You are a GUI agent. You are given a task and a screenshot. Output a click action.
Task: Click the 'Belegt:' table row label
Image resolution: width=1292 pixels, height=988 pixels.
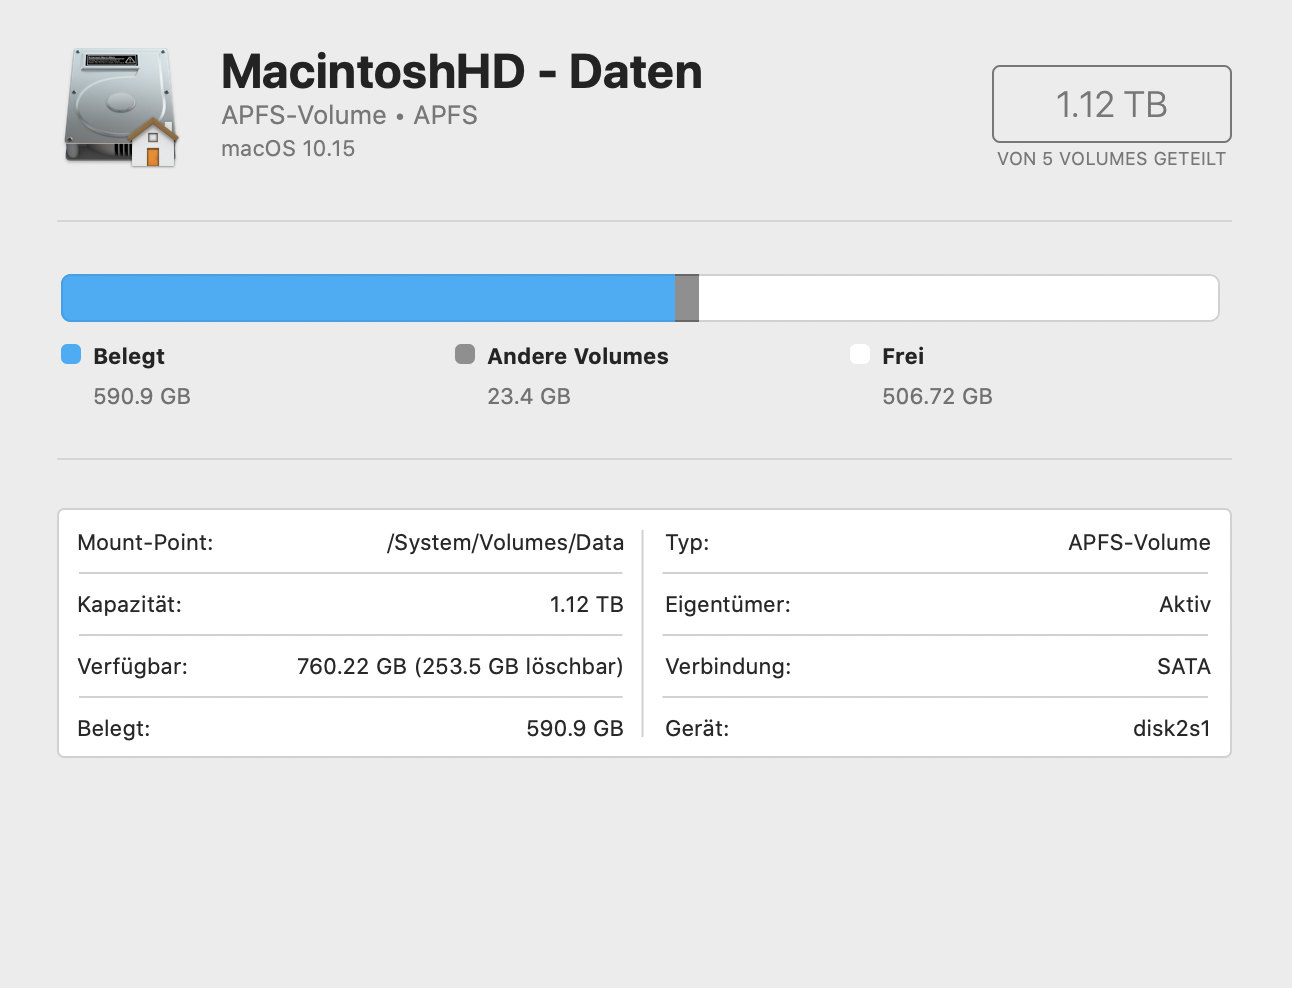[113, 728]
